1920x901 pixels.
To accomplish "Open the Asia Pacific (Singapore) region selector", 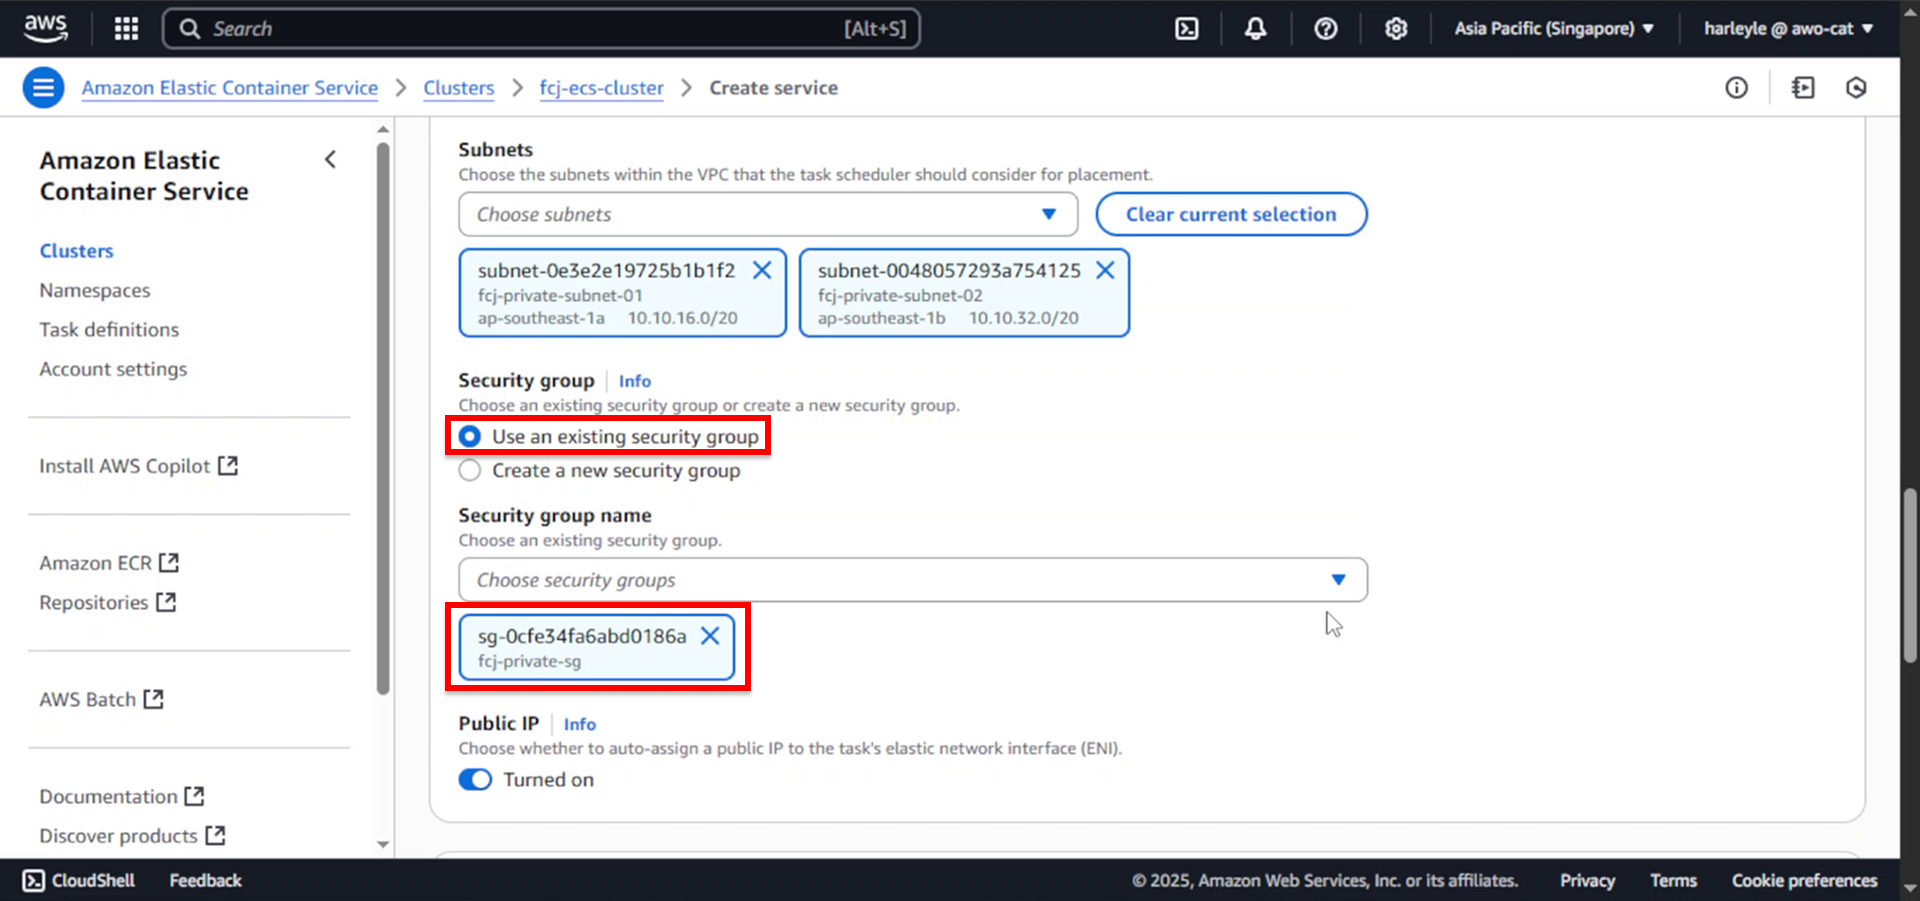I will pyautogui.click(x=1554, y=28).
